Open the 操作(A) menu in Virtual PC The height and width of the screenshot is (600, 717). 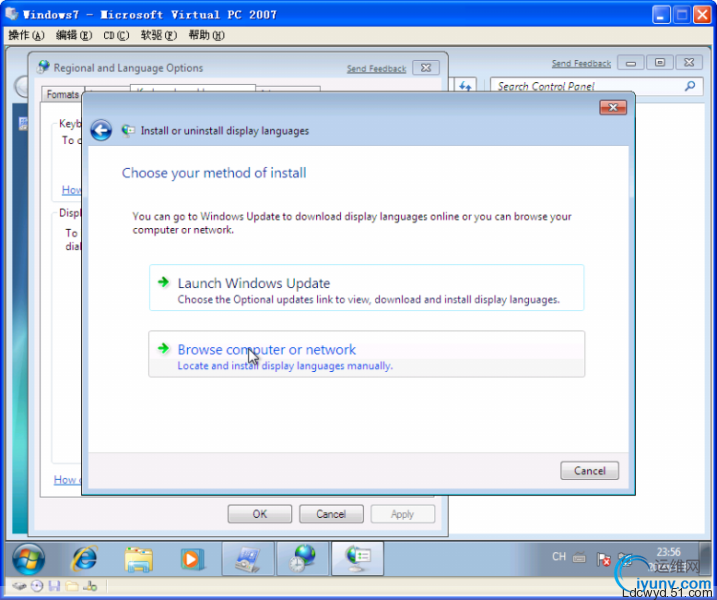tap(27, 35)
